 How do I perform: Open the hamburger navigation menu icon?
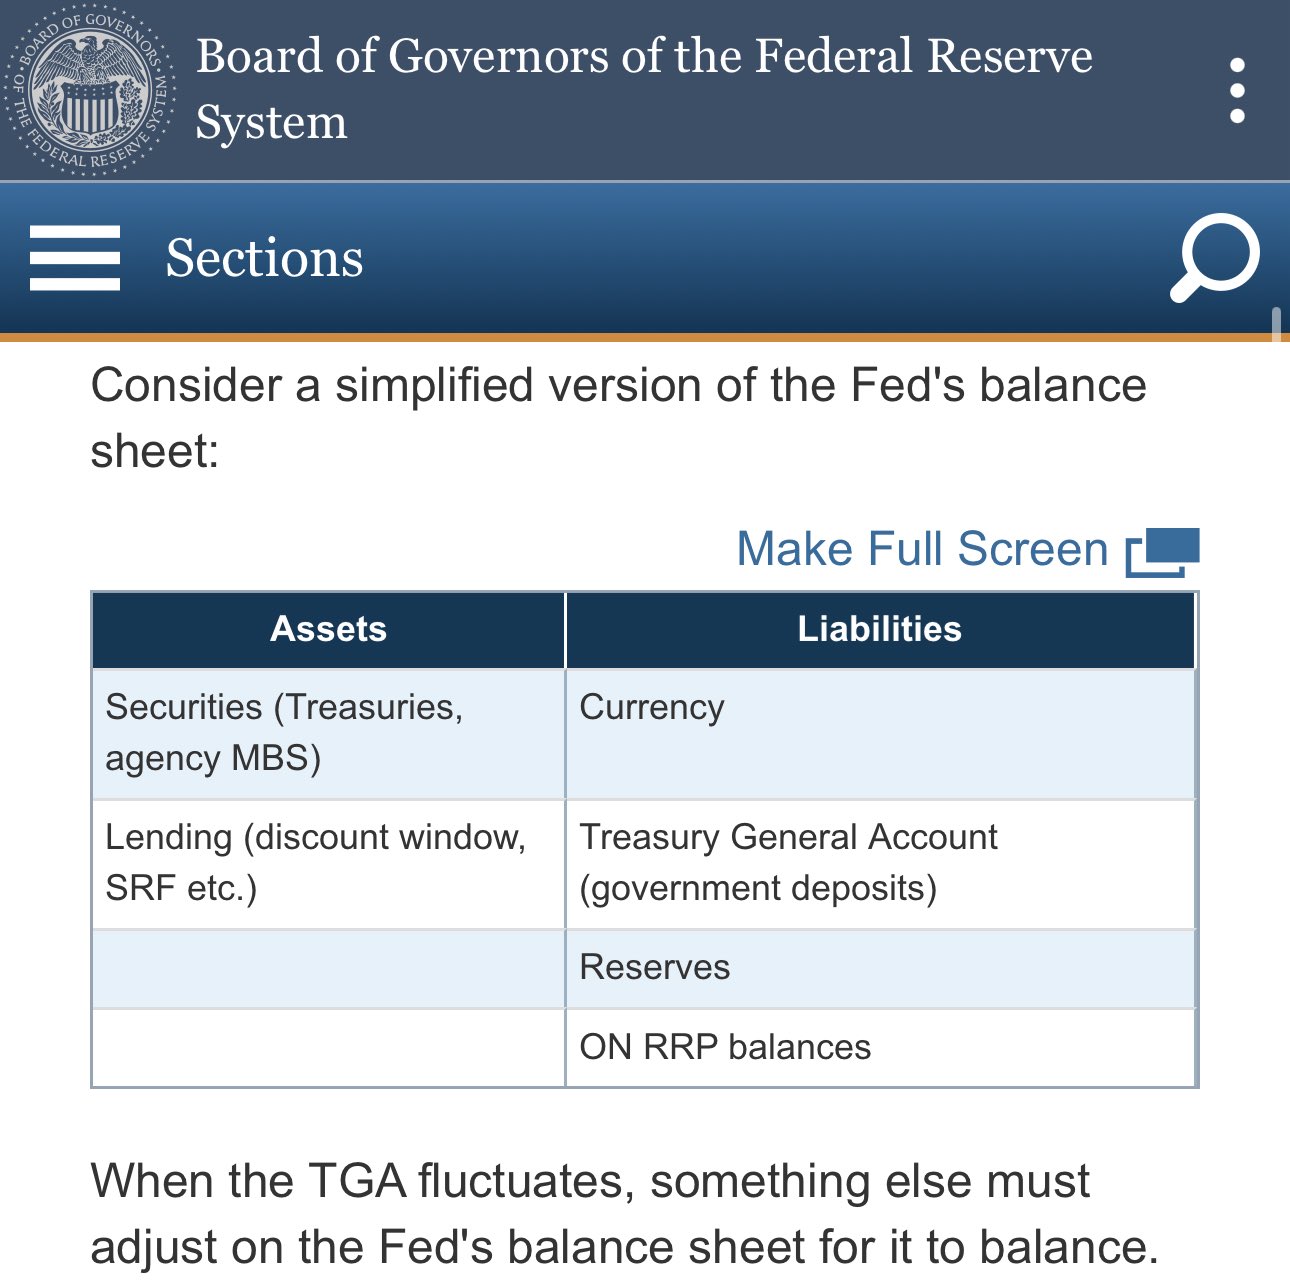tap(75, 258)
